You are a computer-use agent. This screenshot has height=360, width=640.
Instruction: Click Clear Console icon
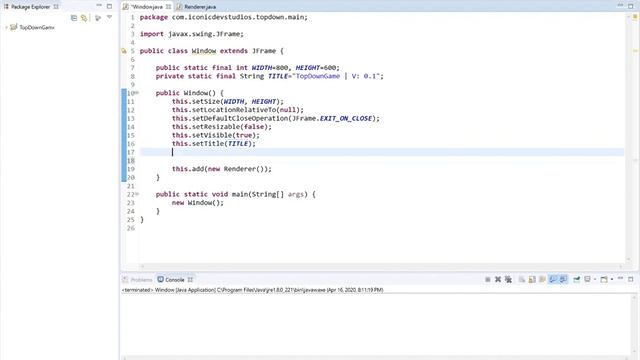[522, 280]
